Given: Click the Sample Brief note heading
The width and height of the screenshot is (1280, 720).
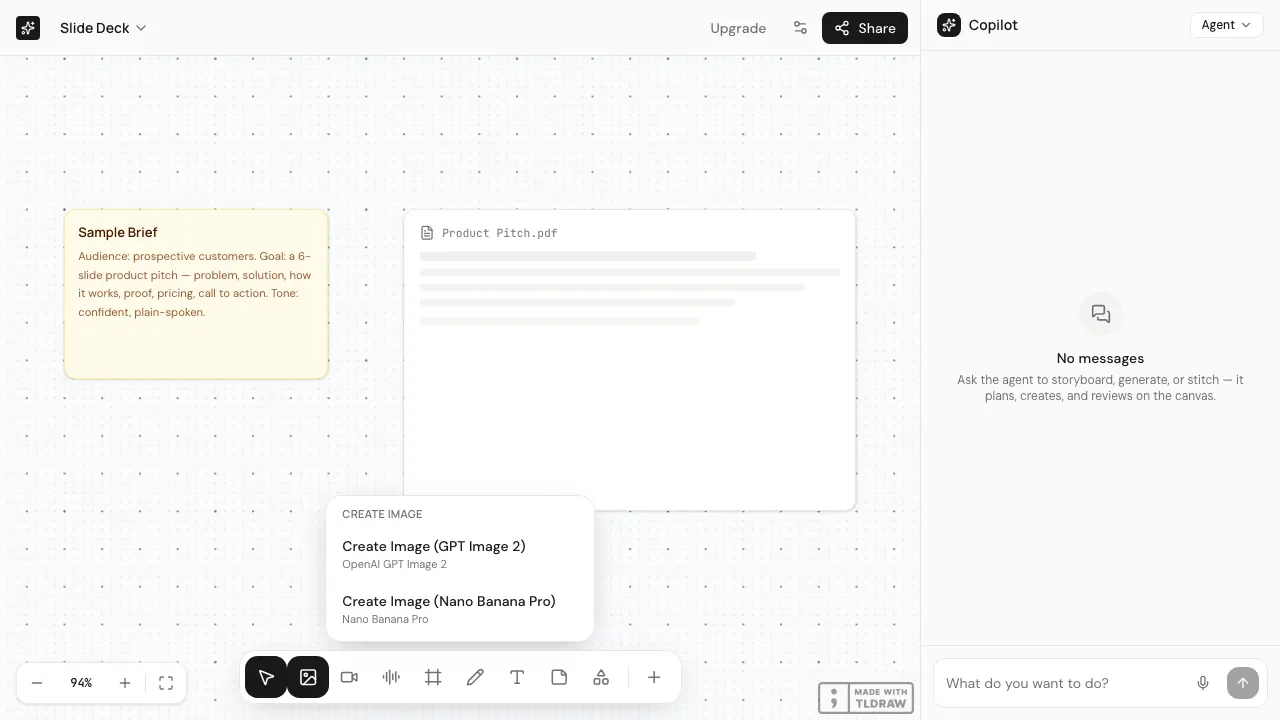Looking at the screenshot, I should [118, 232].
